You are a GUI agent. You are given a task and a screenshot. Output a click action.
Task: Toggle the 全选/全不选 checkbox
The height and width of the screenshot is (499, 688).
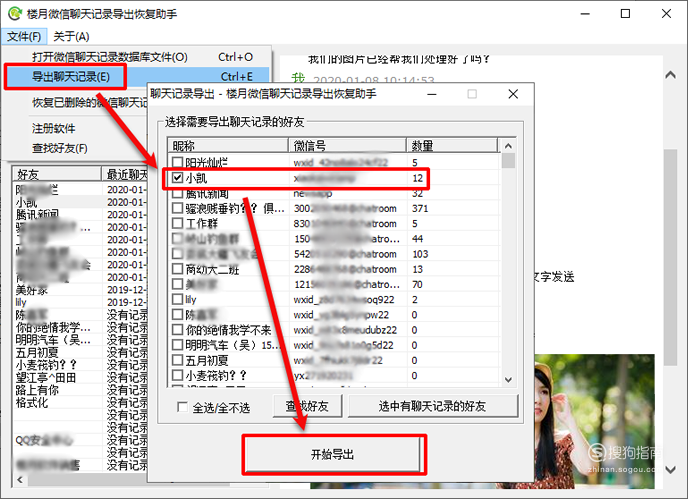(183, 407)
